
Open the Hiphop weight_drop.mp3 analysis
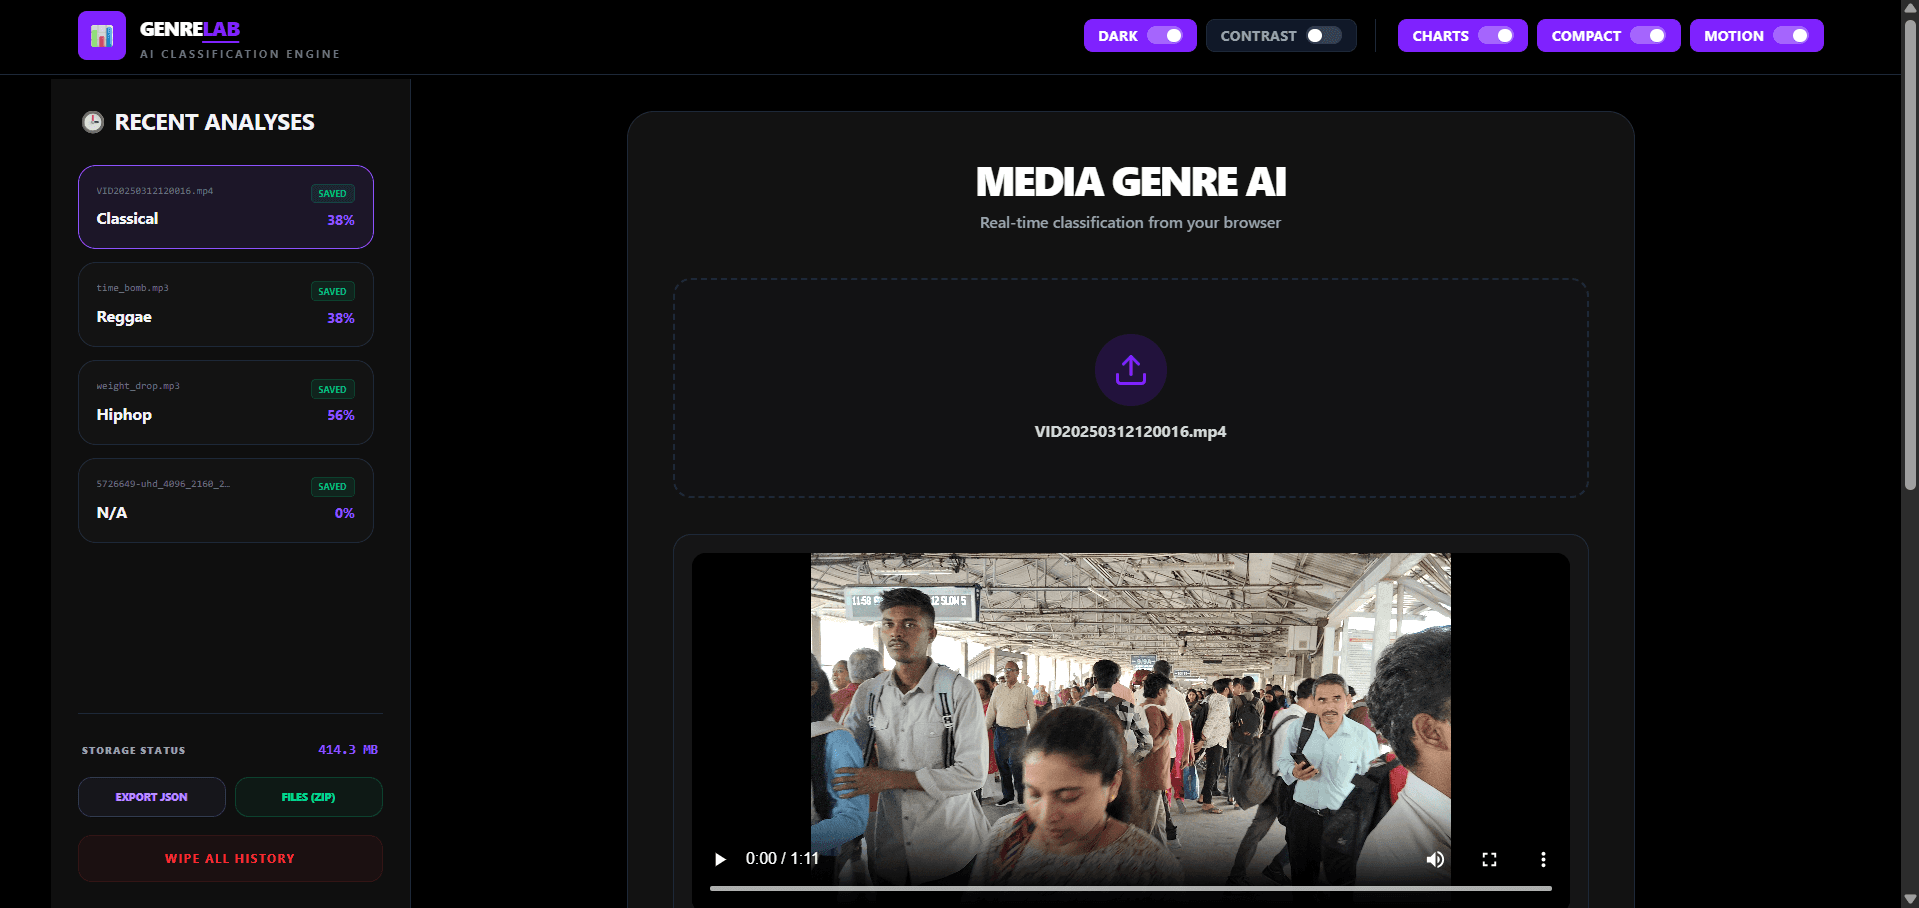point(225,402)
